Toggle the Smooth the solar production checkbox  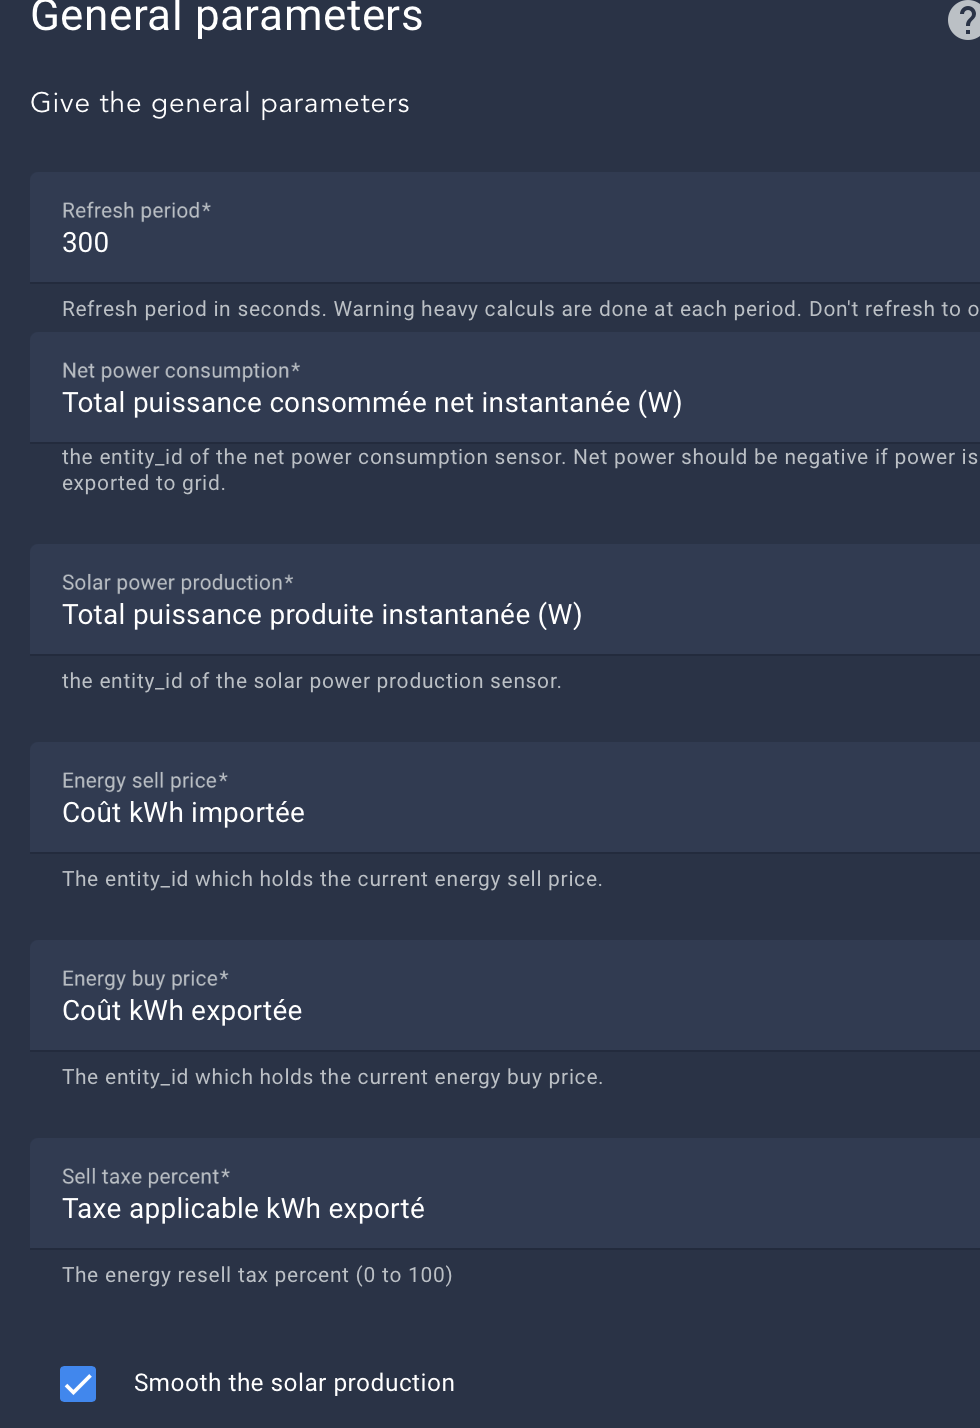click(78, 1384)
